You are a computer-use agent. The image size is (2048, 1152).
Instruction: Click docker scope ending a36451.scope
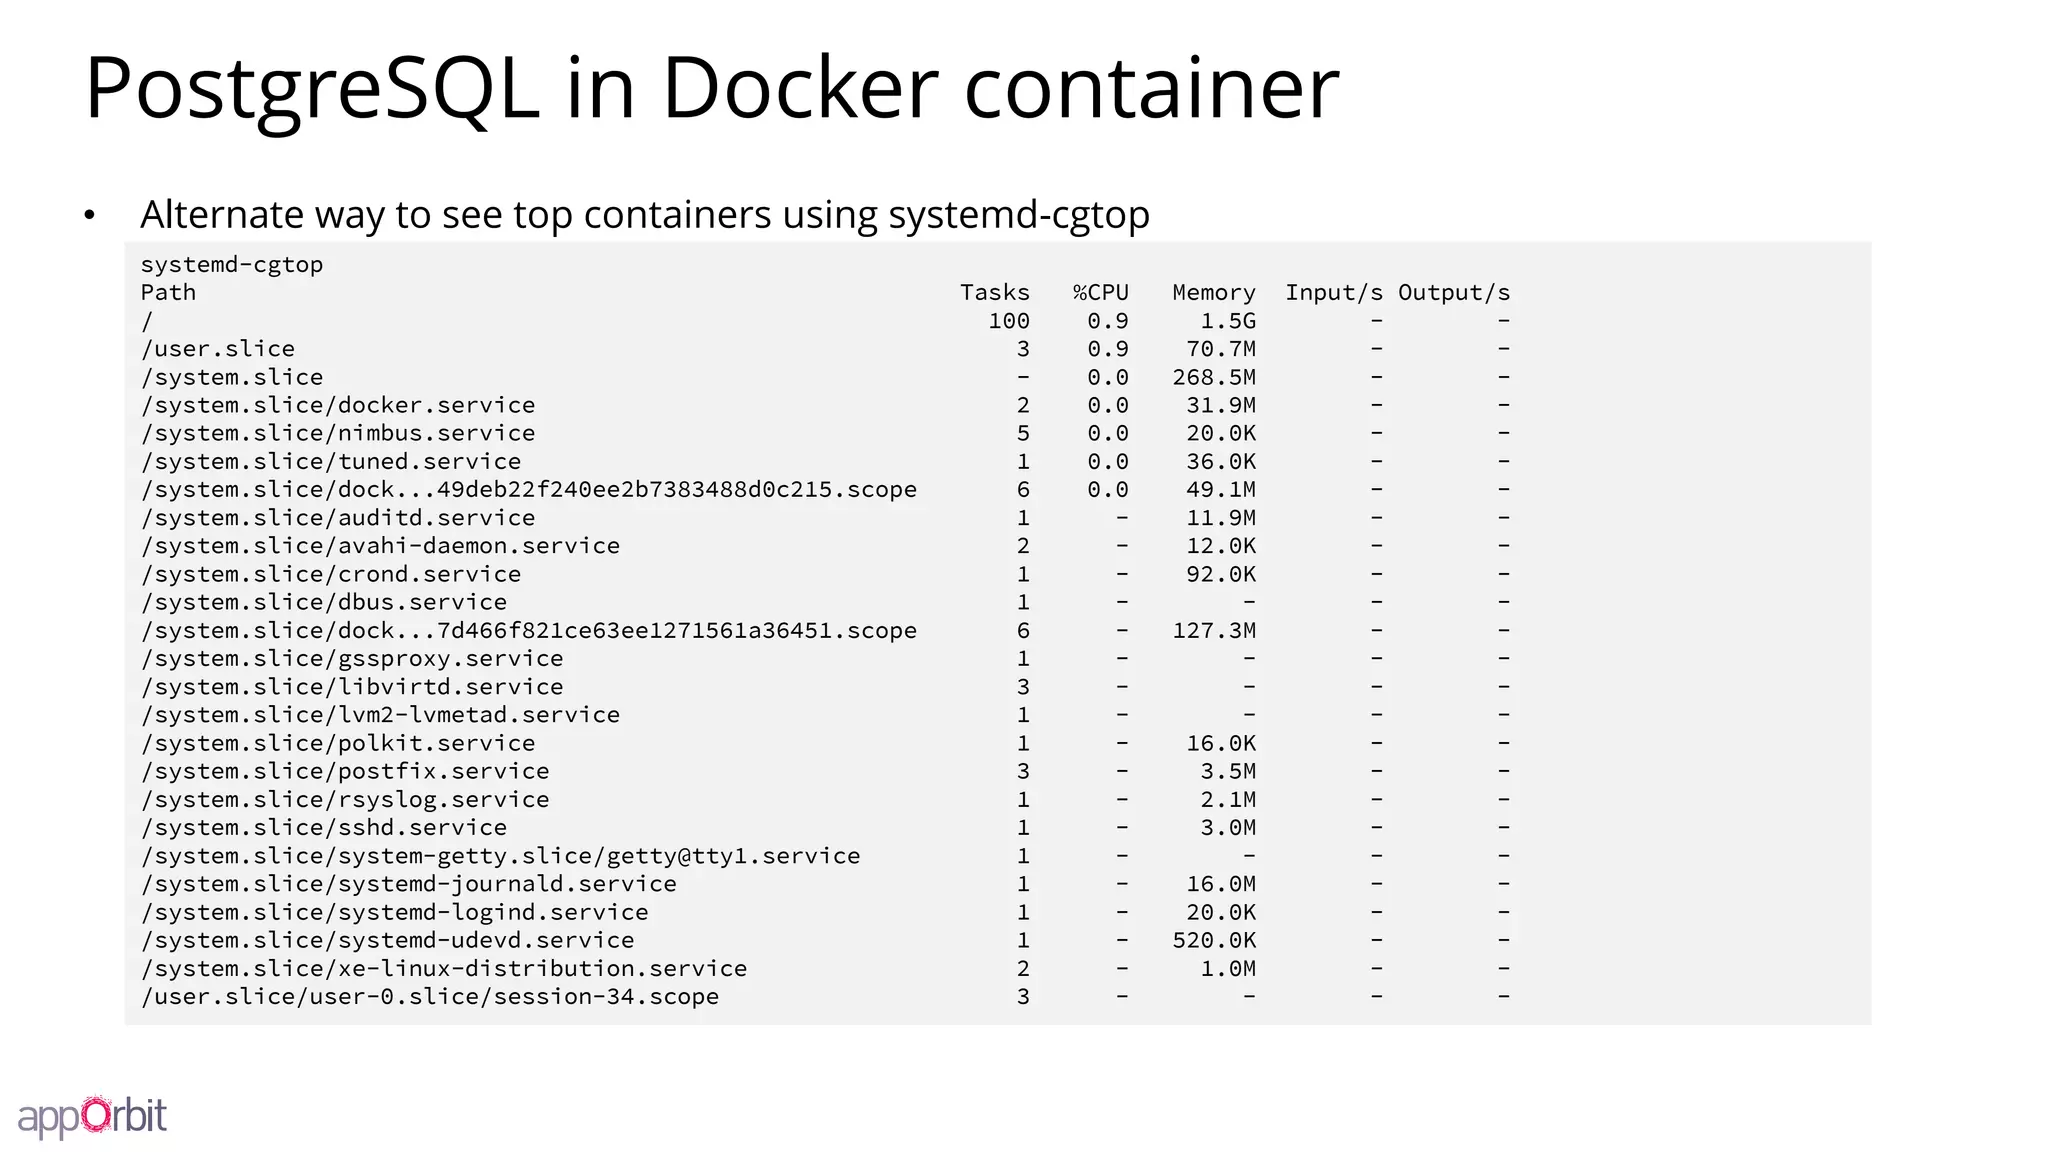[x=528, y=631]
